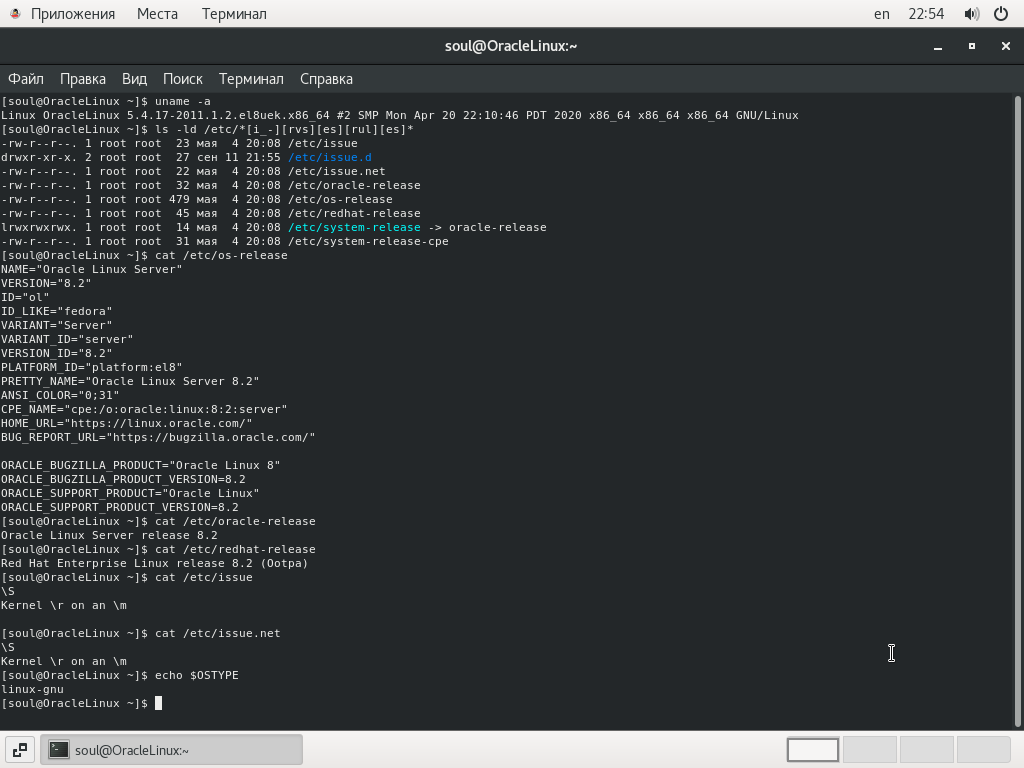The height and width of the screenshot is (768, 1024).
Task: Click the /etc/oracle-release listing entry
Action: coord(354,185)
